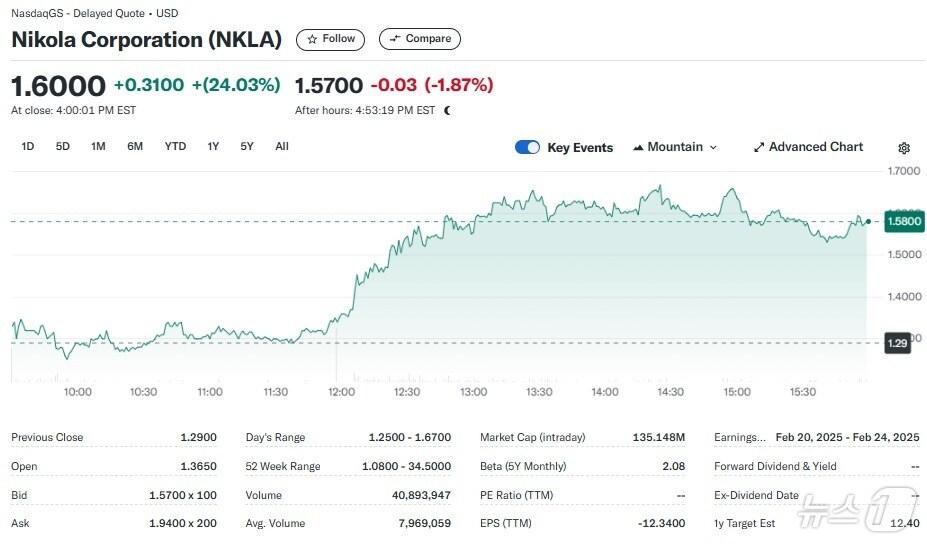
Task: Select the 5Y time range
Action: point(247,146)
